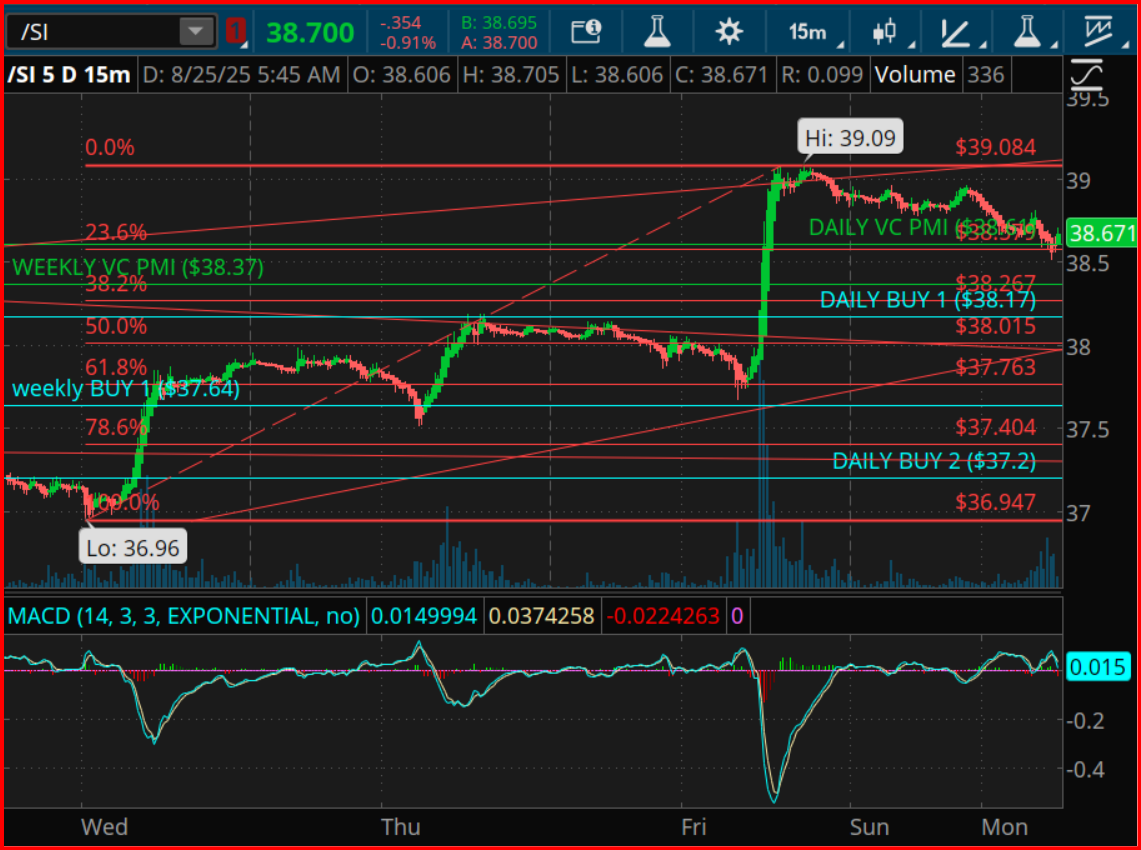Image resolution: width=1141 pixels, height=850 pixels.
Task: Click the MACD (14, 3, 3, EXPONENTIAL, no) label
Action: tap(183, 616)
